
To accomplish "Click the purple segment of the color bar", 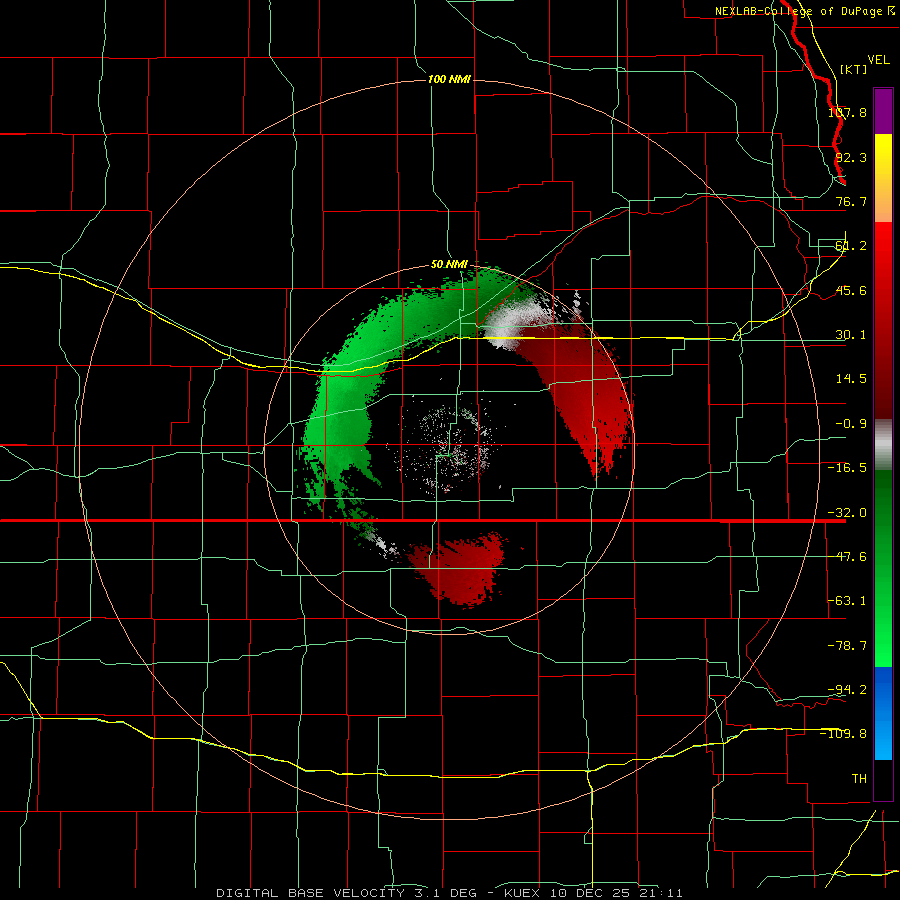I will pos(883,111).
